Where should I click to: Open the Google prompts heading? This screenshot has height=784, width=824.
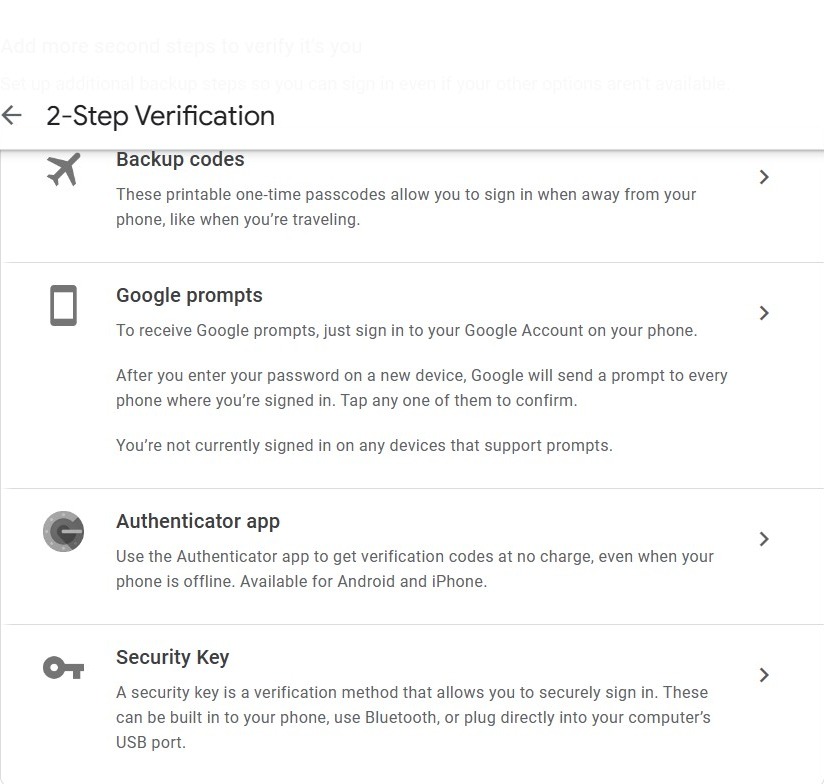pyautogui.click(x=189, y=296)
